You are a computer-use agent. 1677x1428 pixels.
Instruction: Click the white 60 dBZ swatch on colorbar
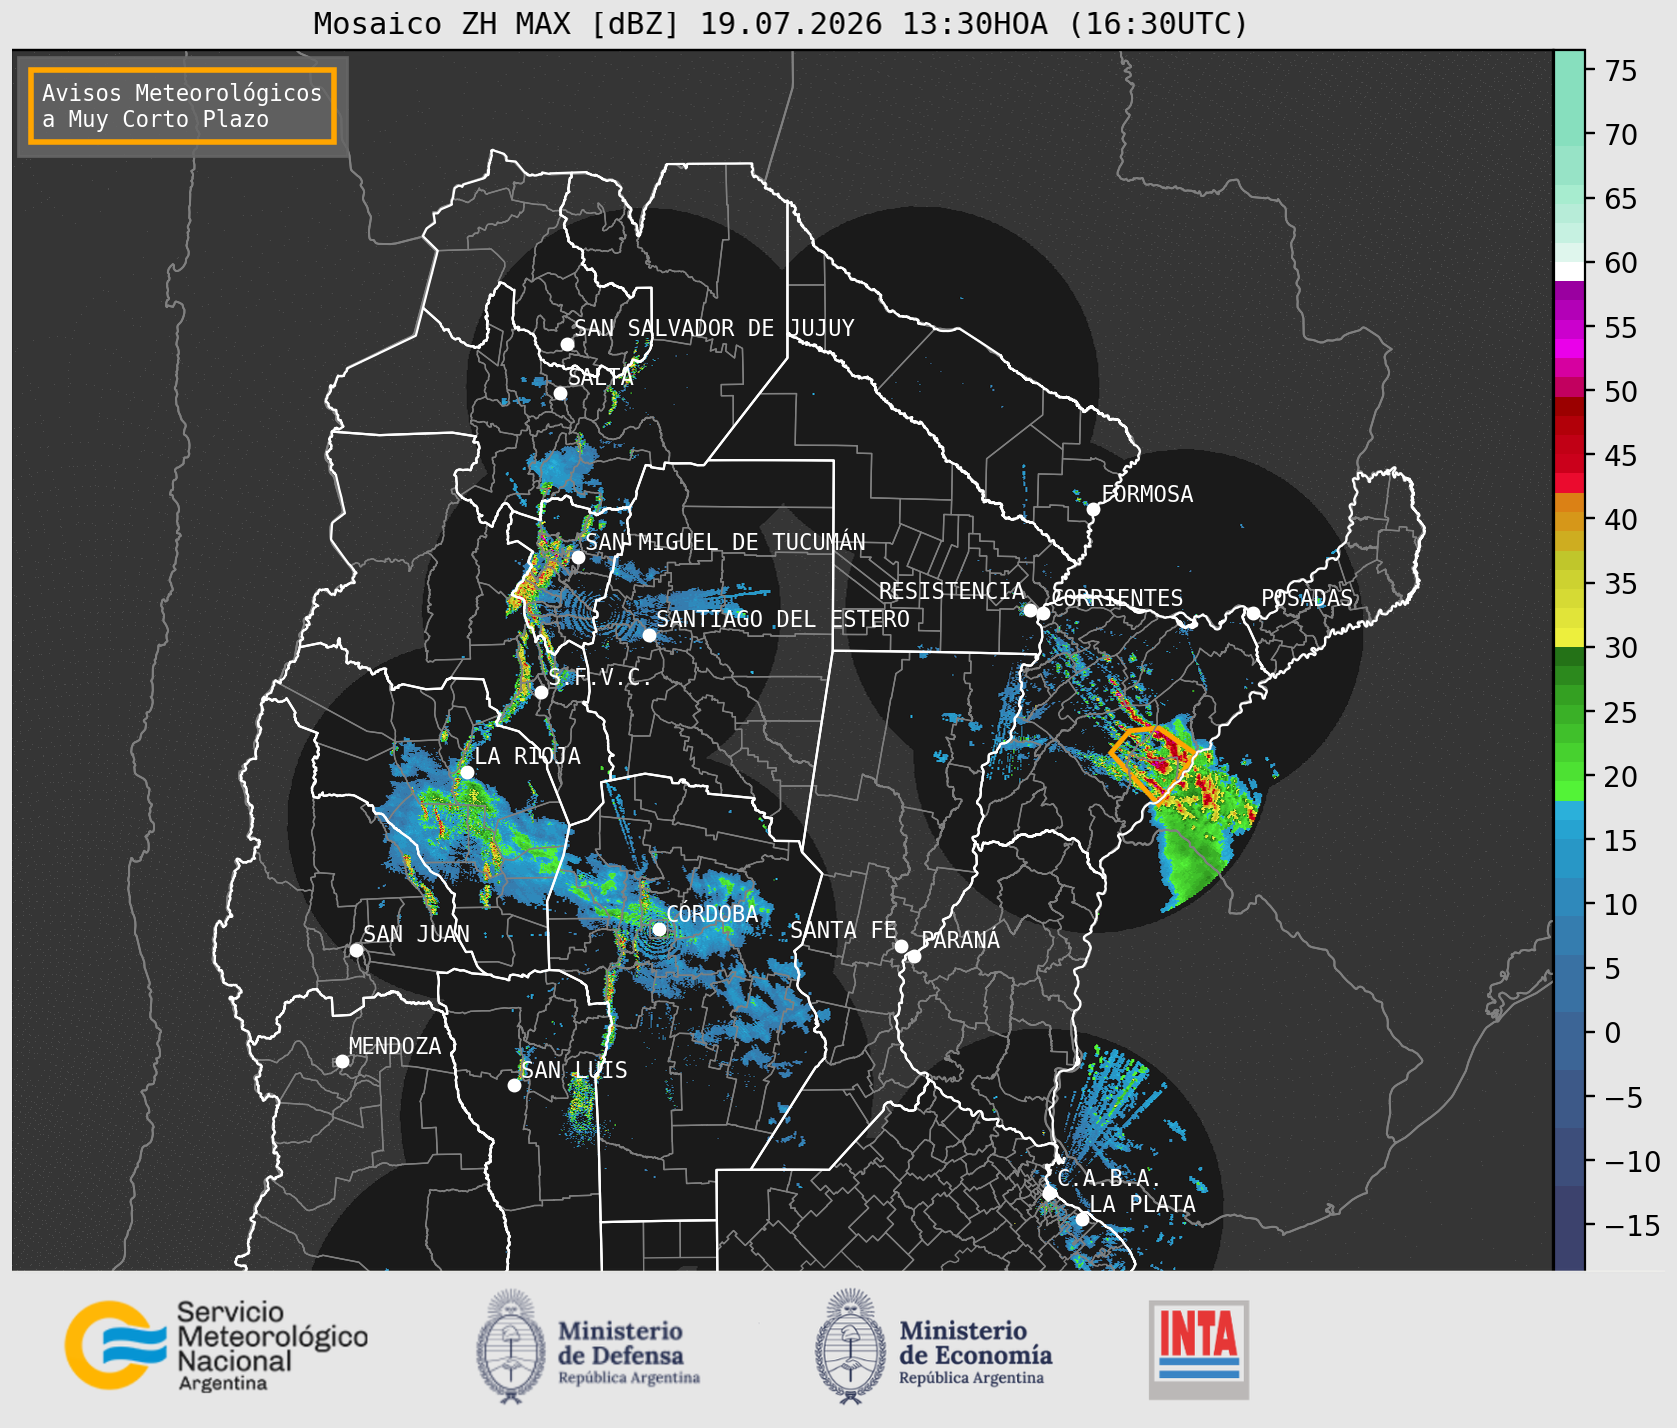tap(1569, 271)
